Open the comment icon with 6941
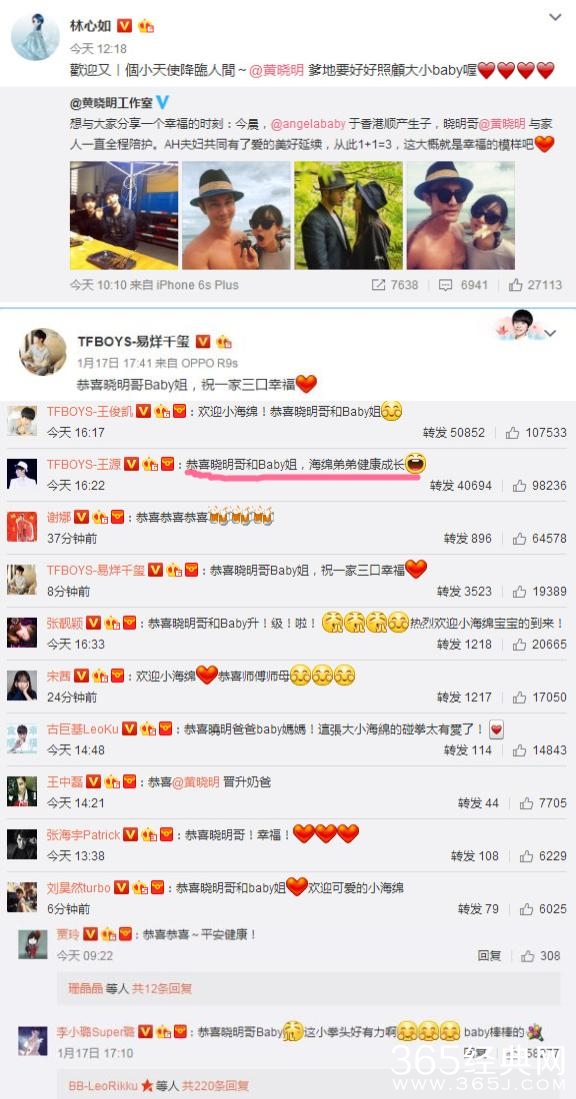576x1099 pixels. click(x=445, y=285)
